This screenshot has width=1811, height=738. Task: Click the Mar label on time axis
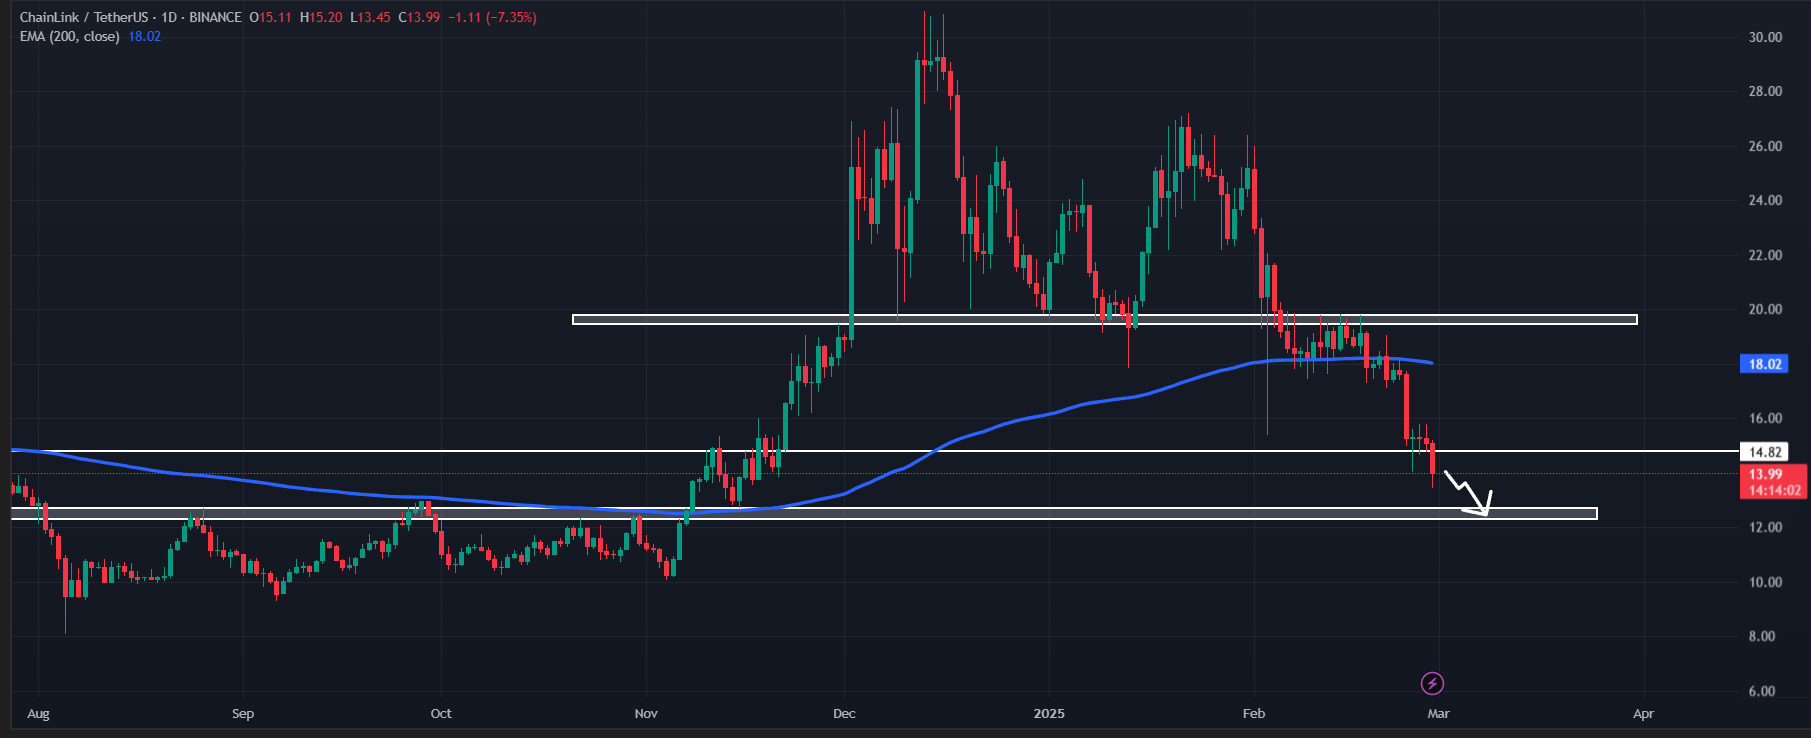1438,713
